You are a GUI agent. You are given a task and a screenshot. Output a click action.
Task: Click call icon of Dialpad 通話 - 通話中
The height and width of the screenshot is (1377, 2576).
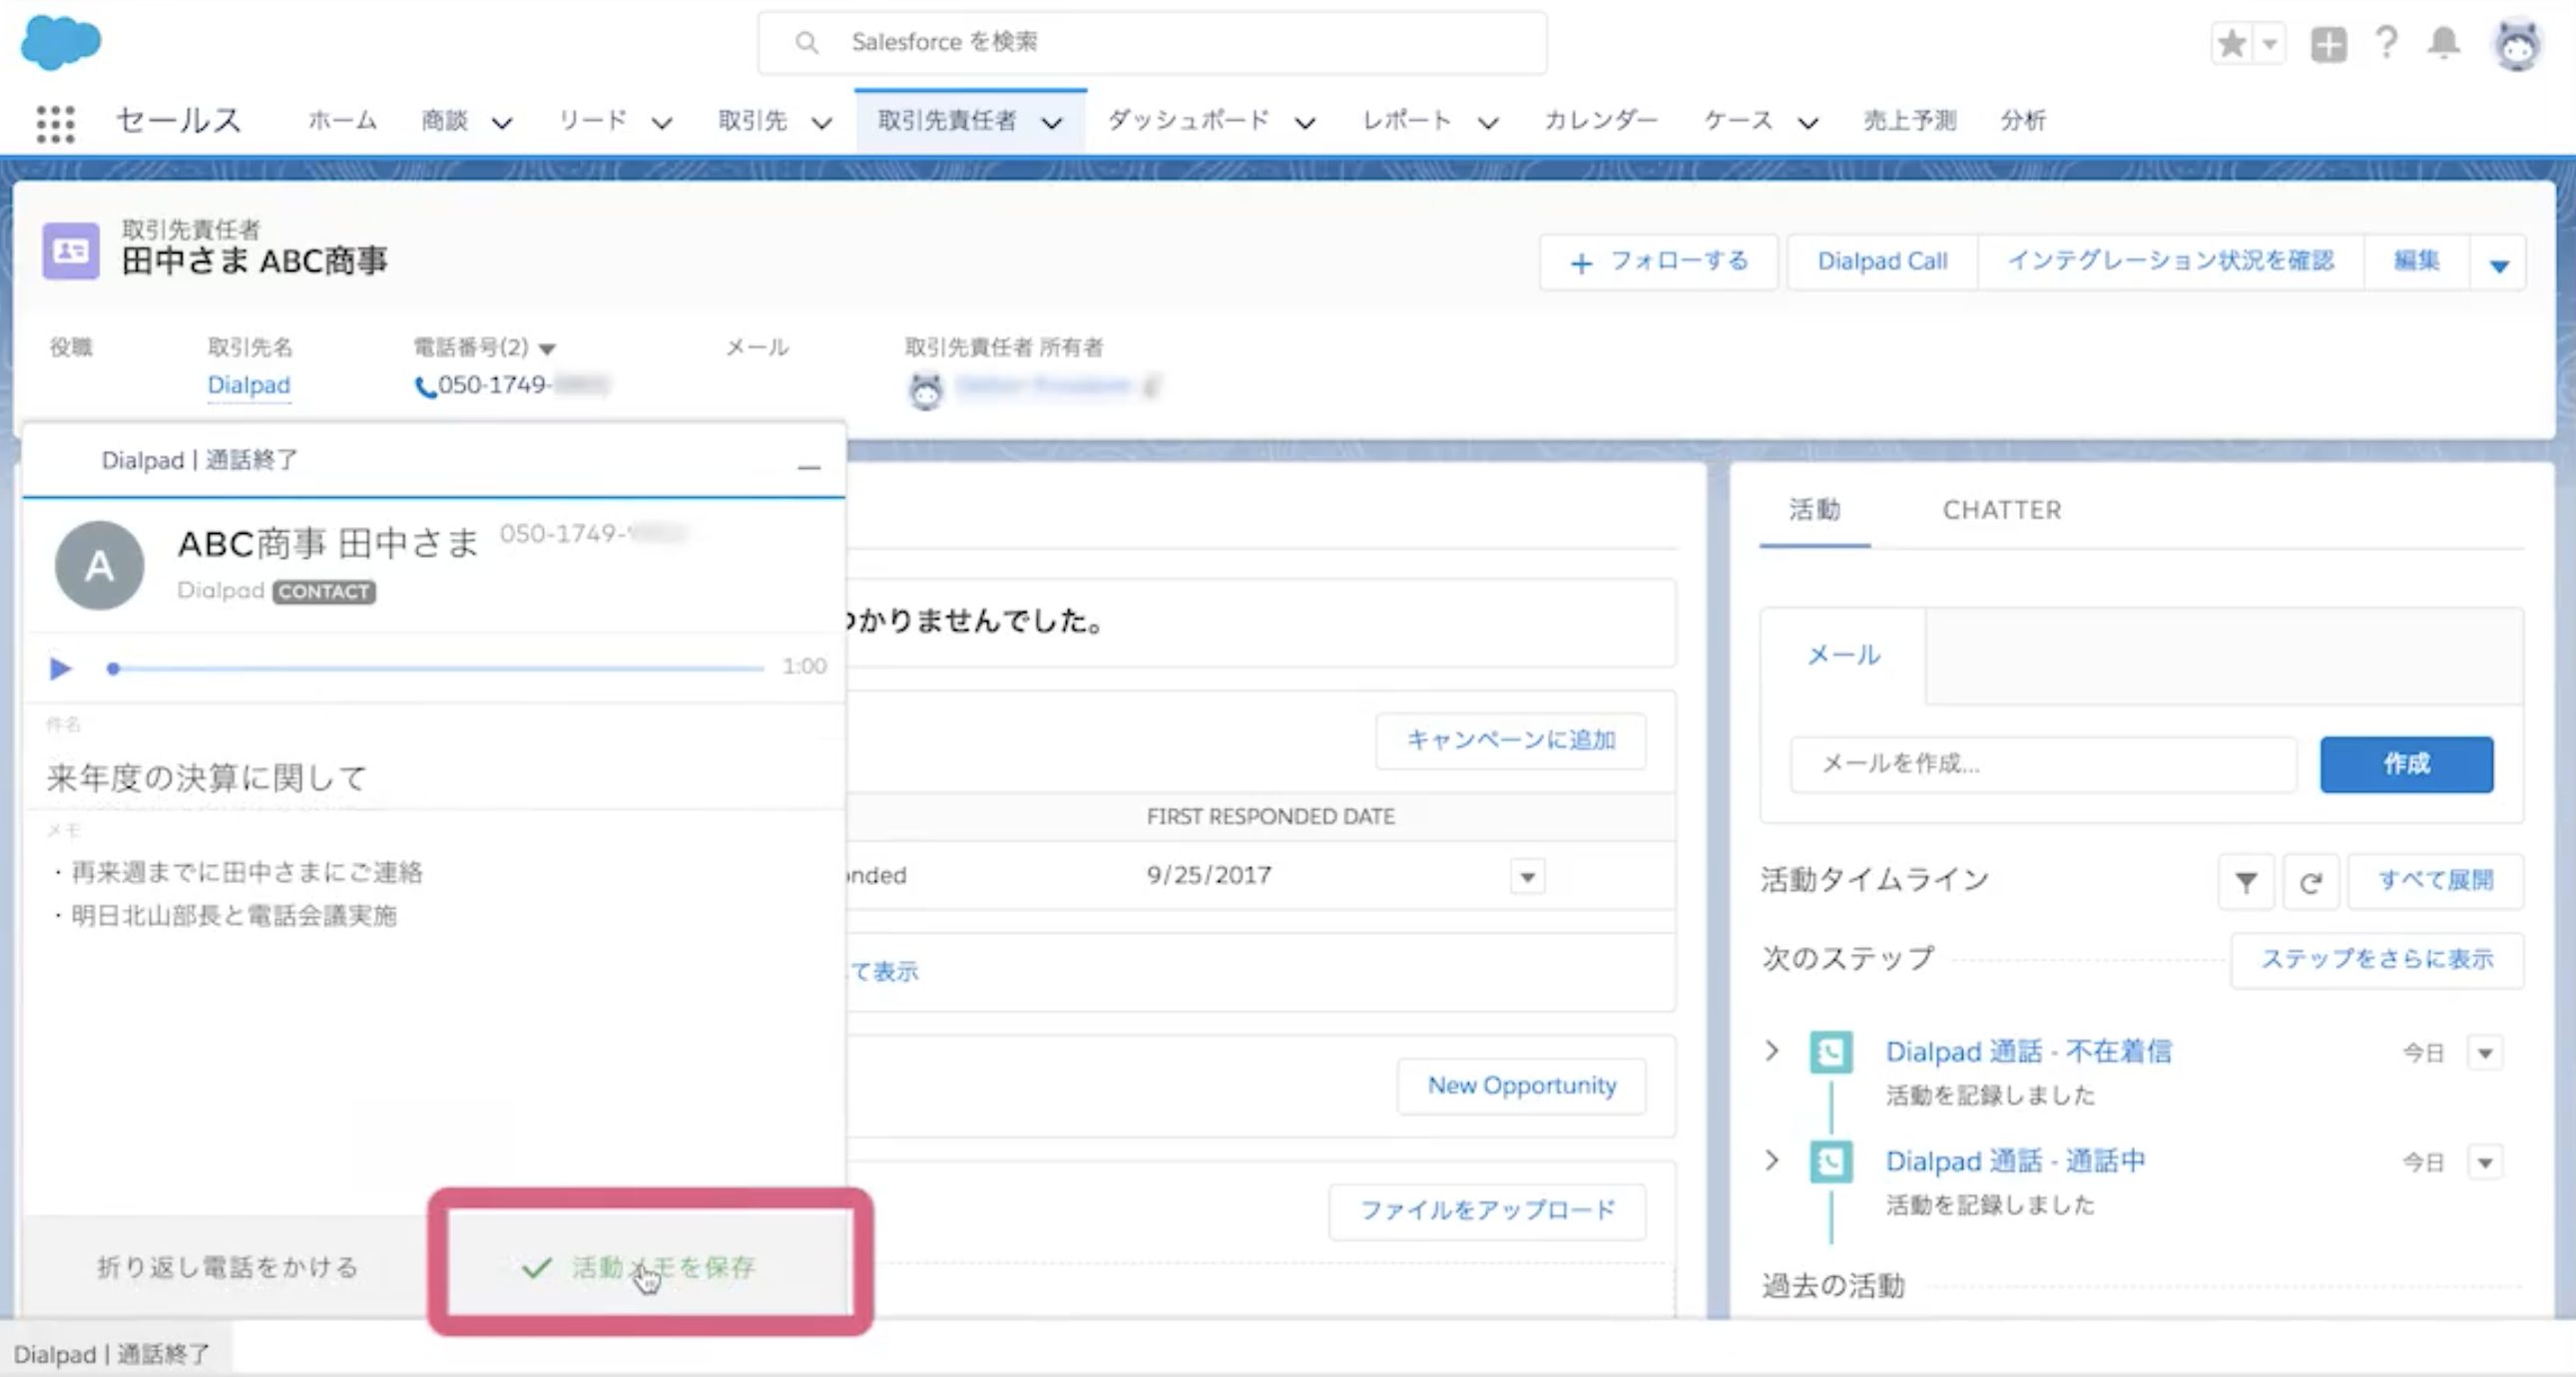1830,1162
